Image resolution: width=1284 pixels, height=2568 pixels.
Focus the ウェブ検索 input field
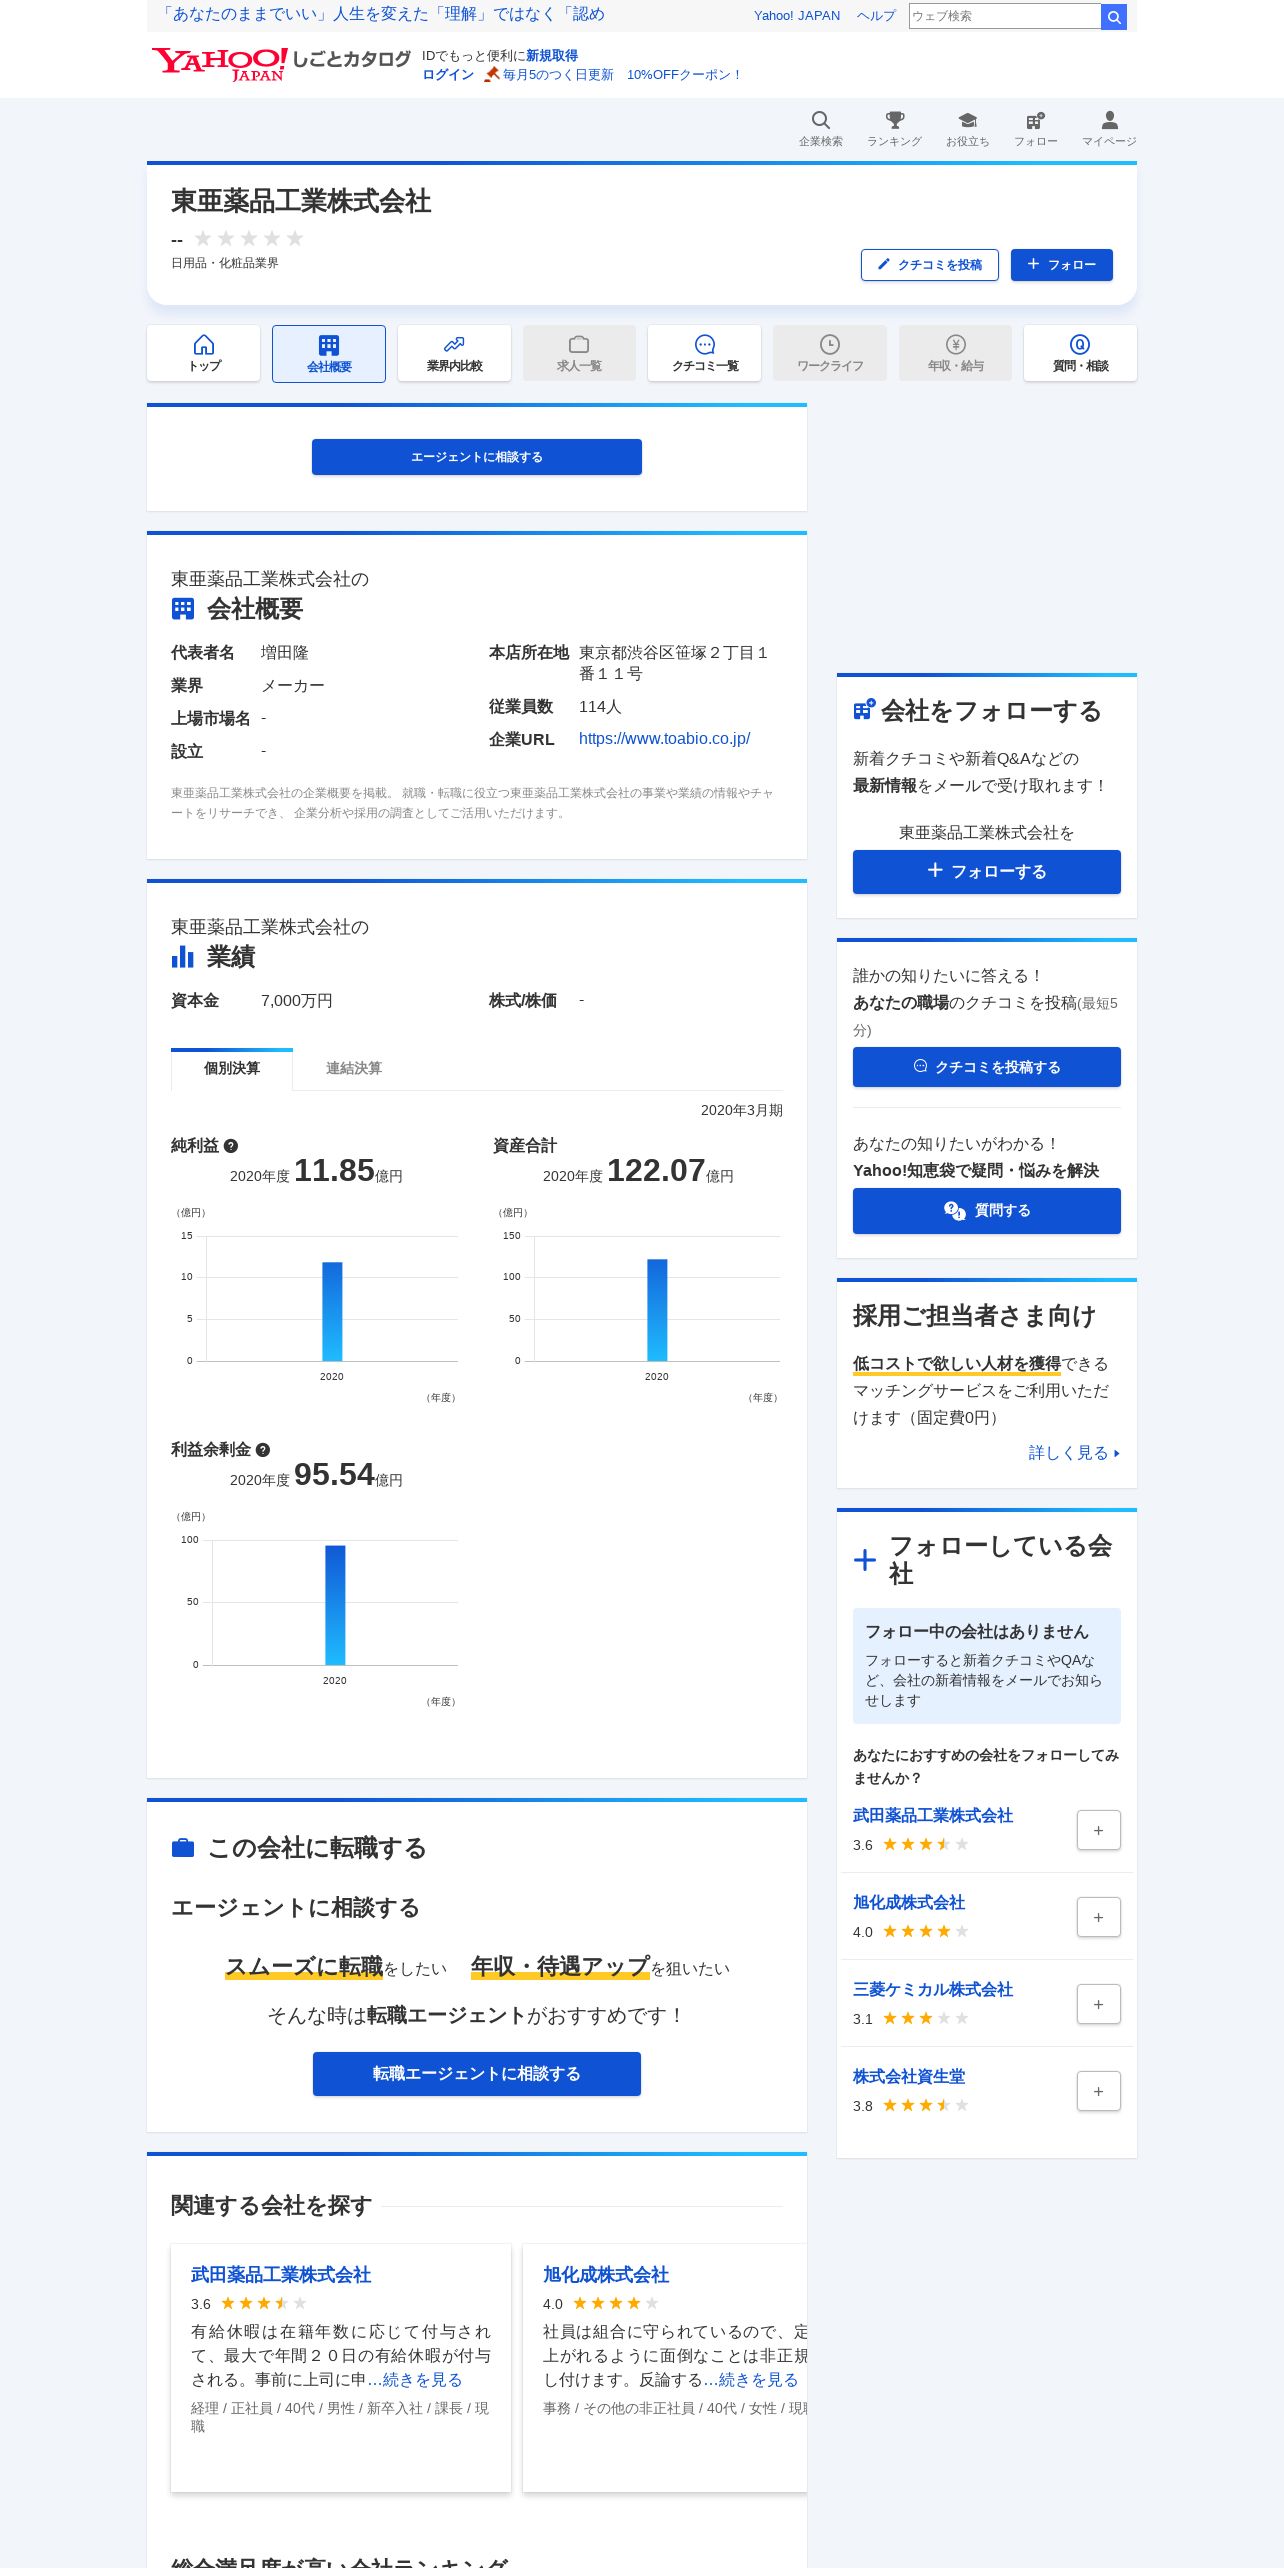tap(1005, 16)
